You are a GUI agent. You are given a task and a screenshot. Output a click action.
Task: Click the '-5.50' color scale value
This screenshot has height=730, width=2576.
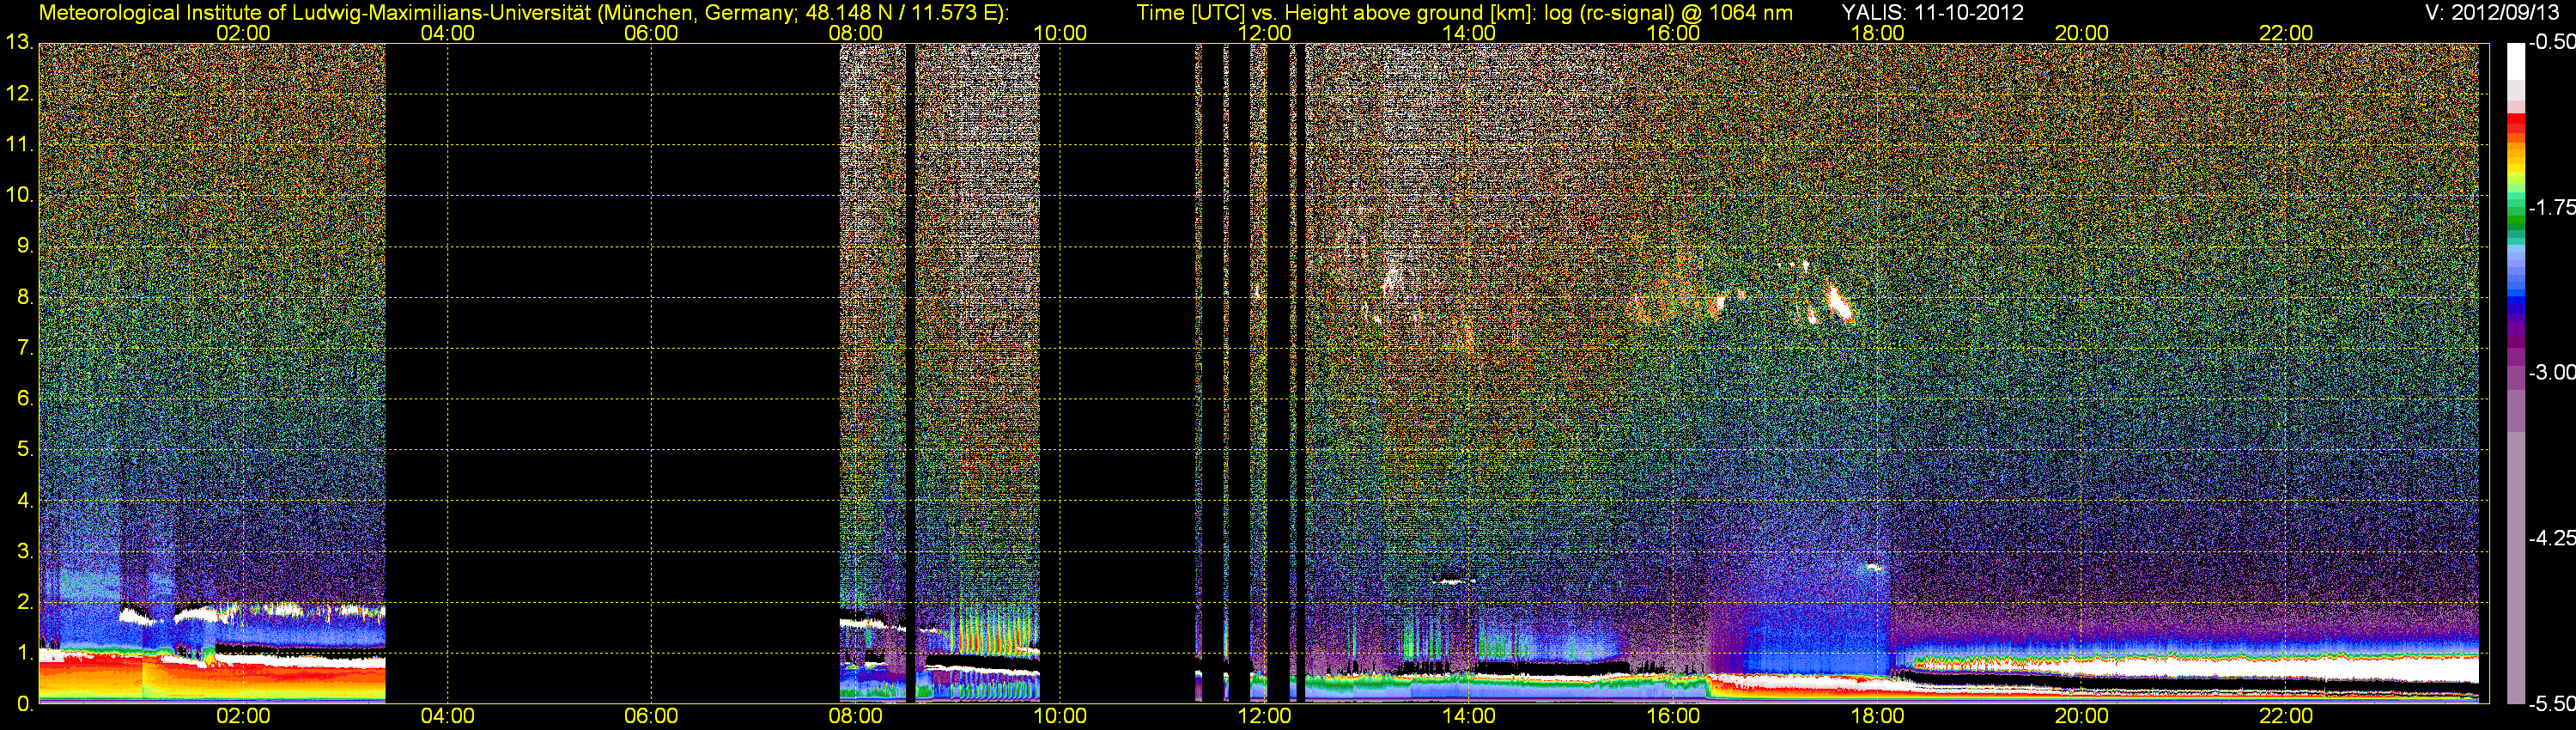coord(2551,704)
